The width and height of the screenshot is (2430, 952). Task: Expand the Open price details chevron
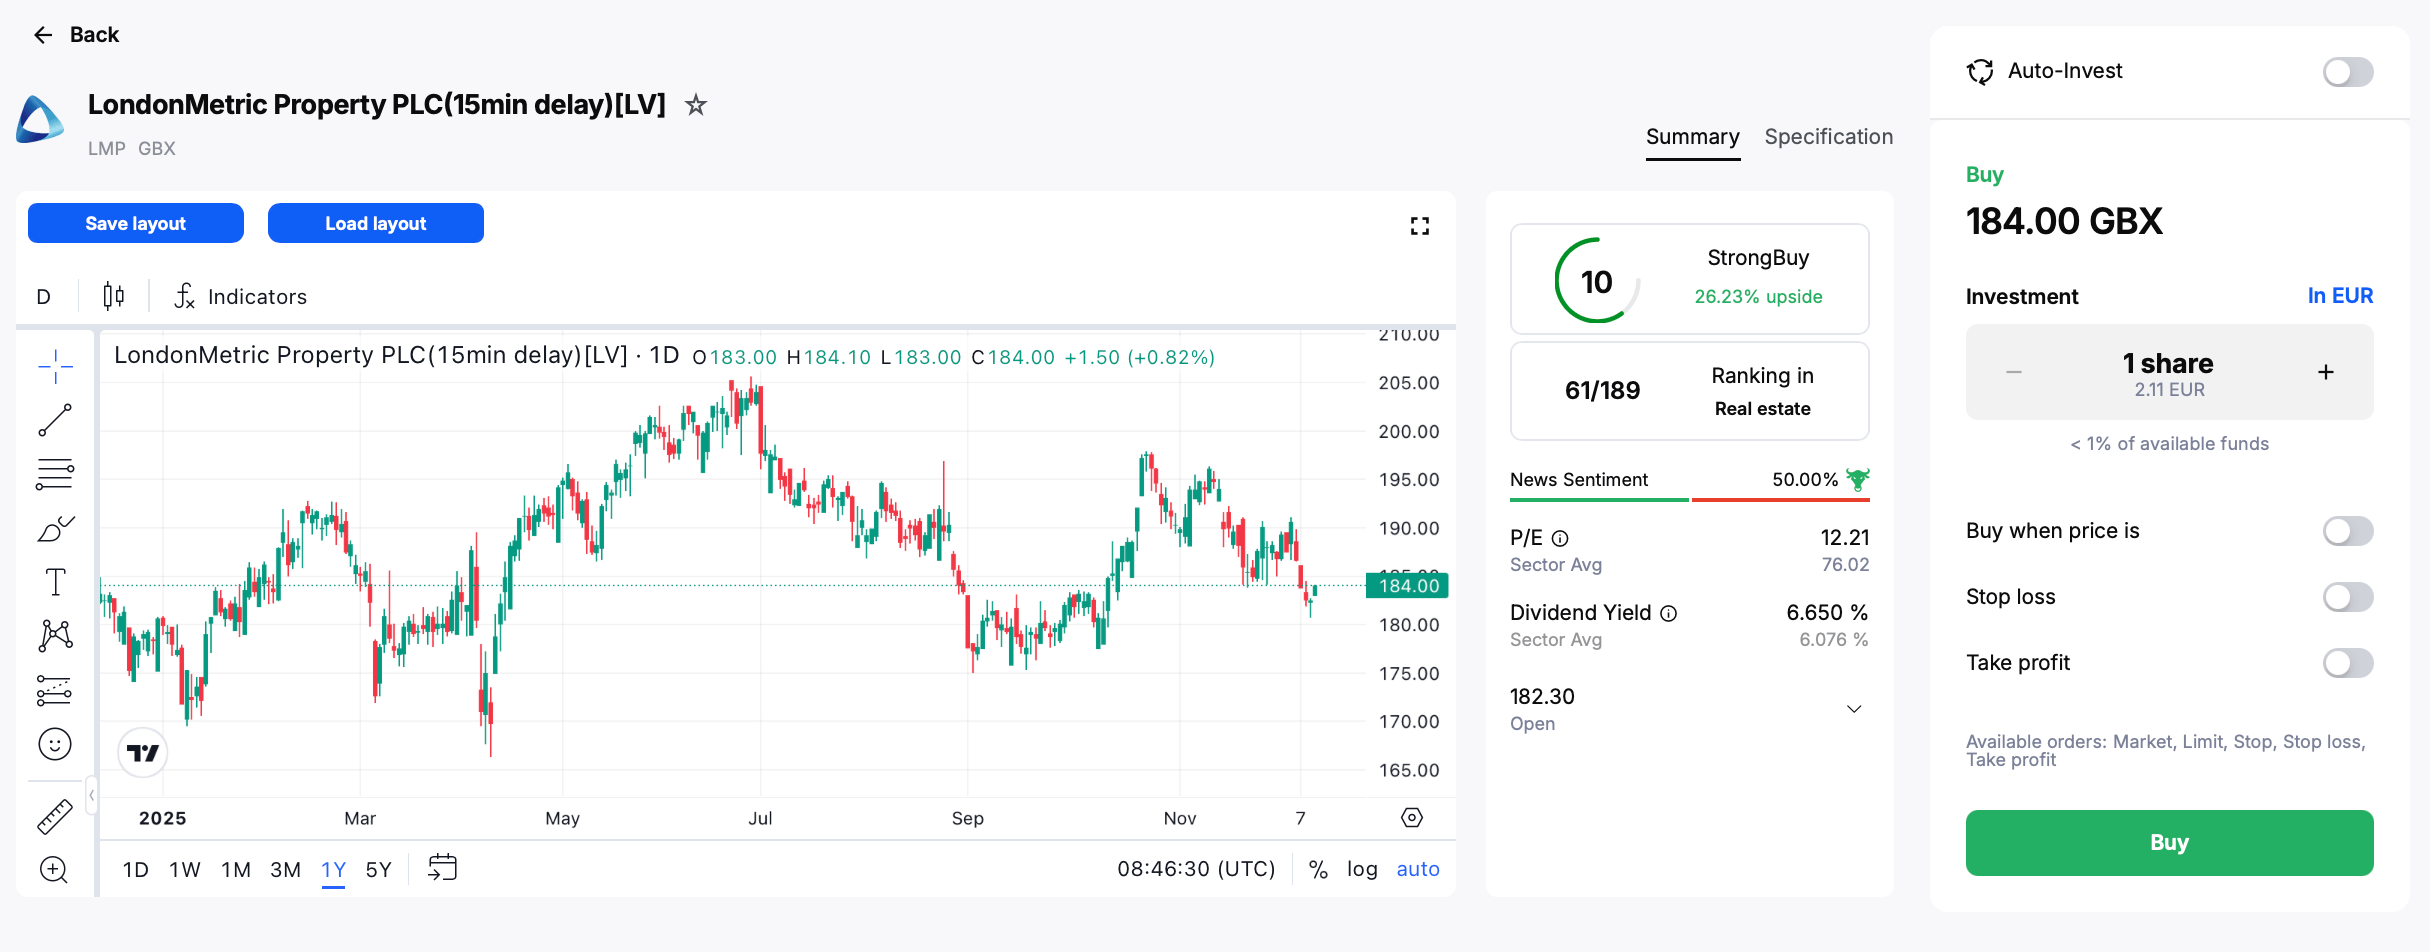pos(1854,709)
